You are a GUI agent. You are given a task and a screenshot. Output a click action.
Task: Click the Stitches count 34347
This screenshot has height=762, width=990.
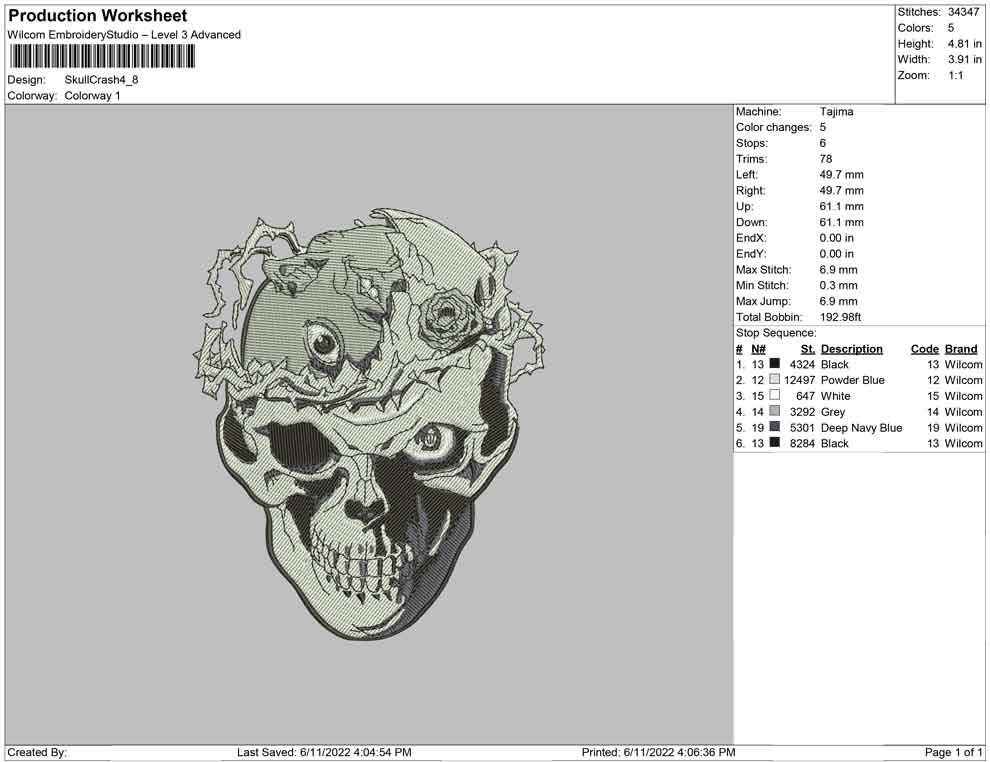point(963,12)
